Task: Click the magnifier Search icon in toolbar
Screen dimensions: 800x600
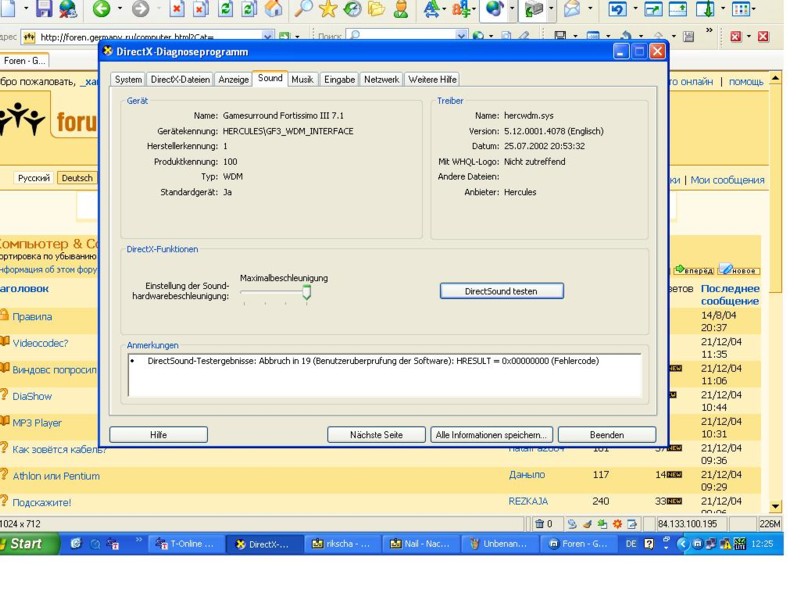Action: (x=302, y=10)
